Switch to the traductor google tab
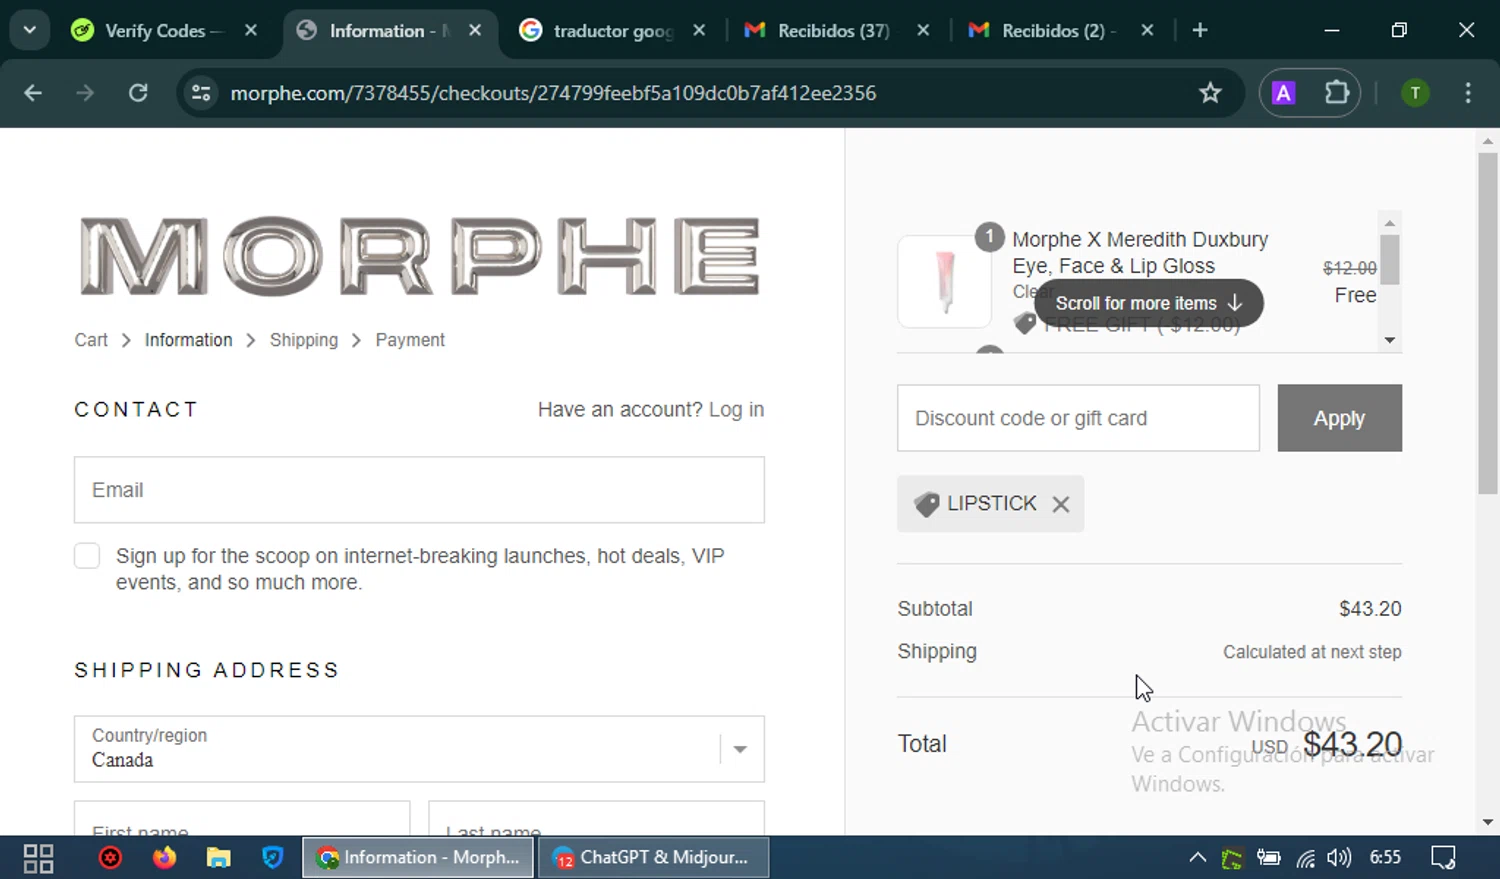Viewport: 1500px width, 879px height. pos(613,30)
